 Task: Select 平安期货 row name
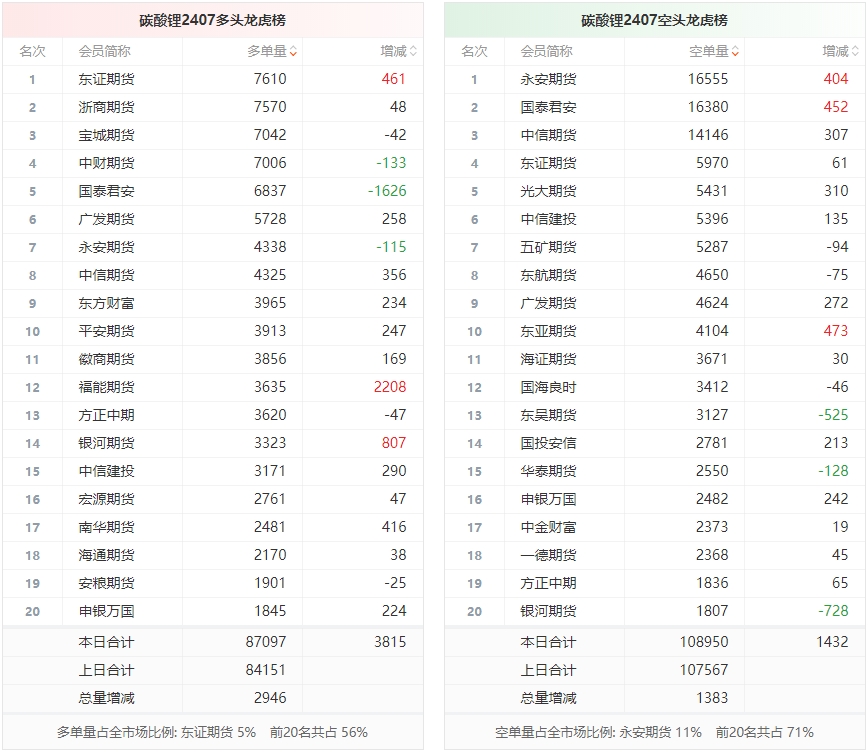106,331
